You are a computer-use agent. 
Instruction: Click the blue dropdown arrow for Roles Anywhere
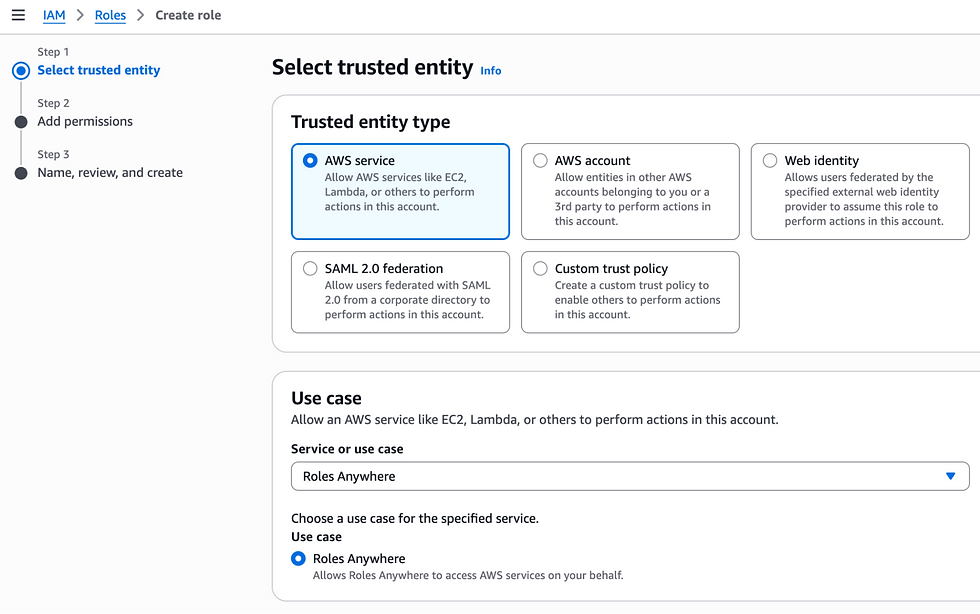(x=951, y=476)
